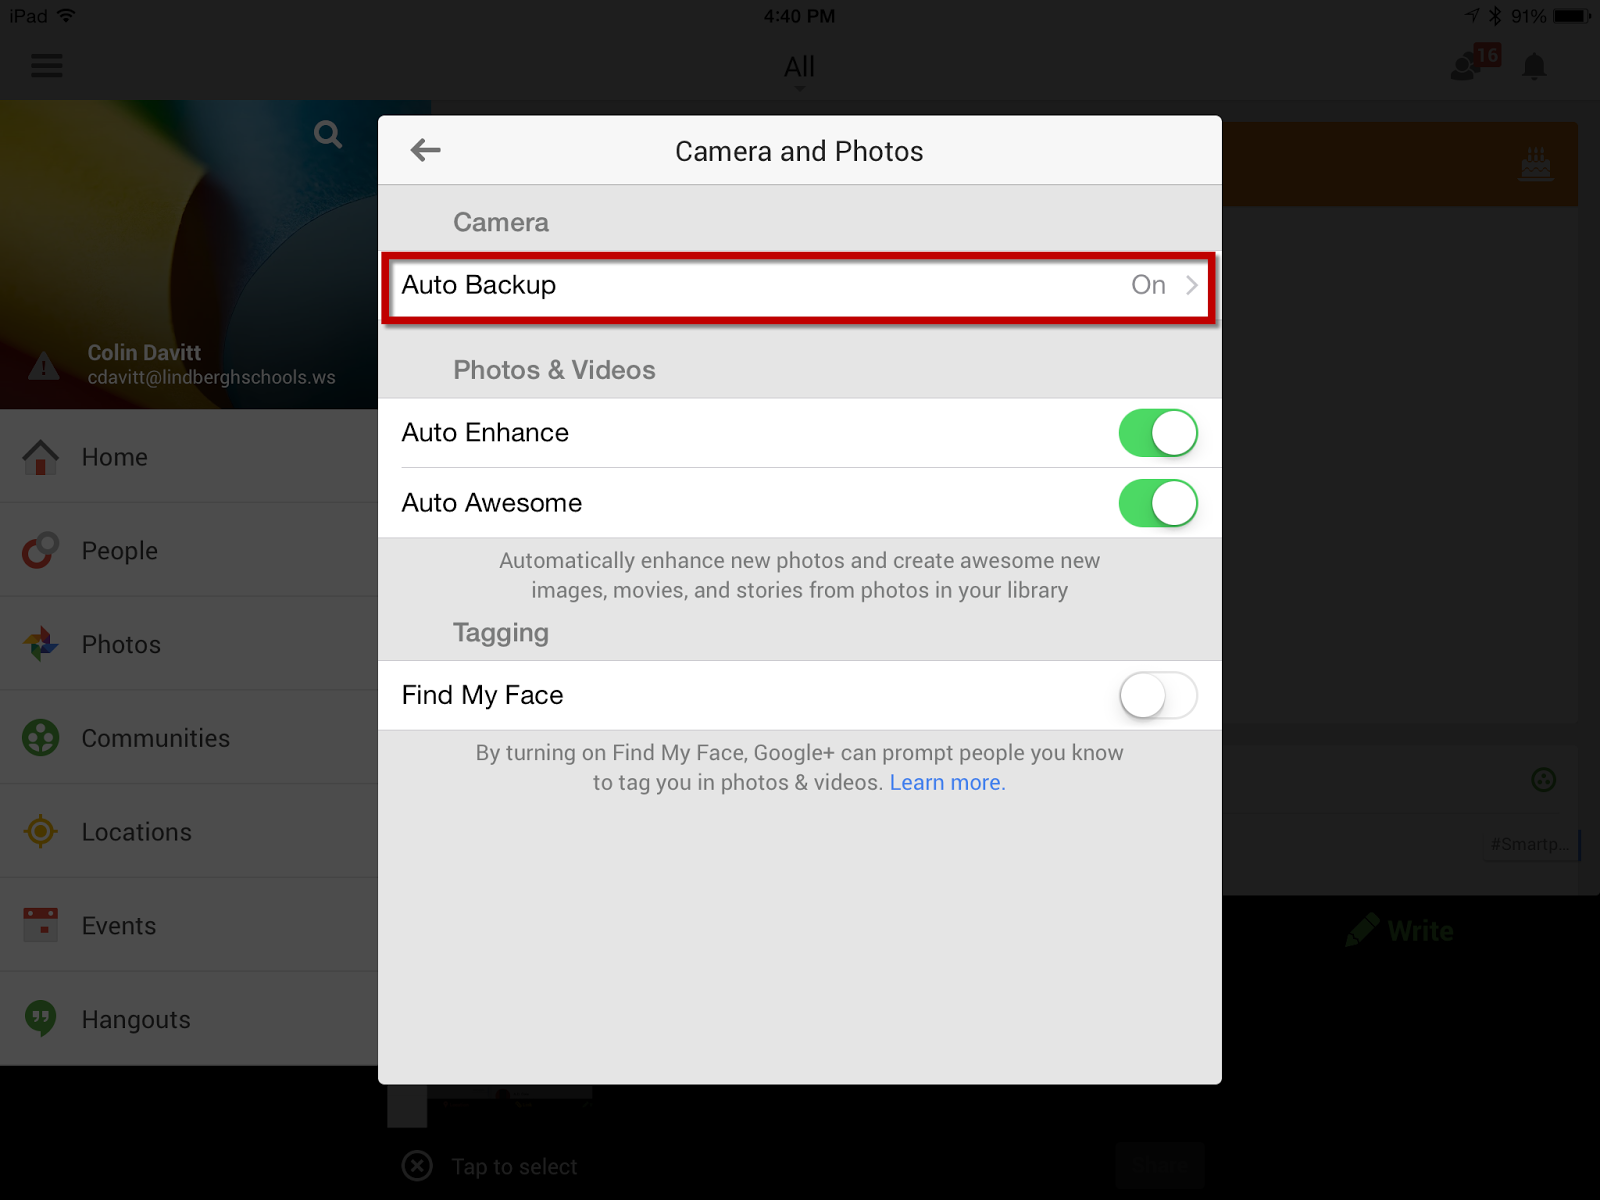Enable the Find My Face switch
The image size is (1600, 1200).
click(1158, 695)
